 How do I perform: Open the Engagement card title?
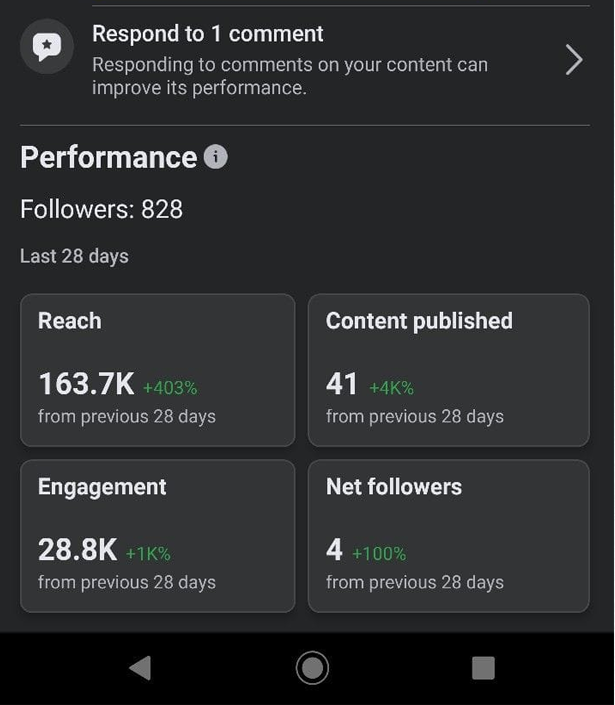[x=102, y=487]
